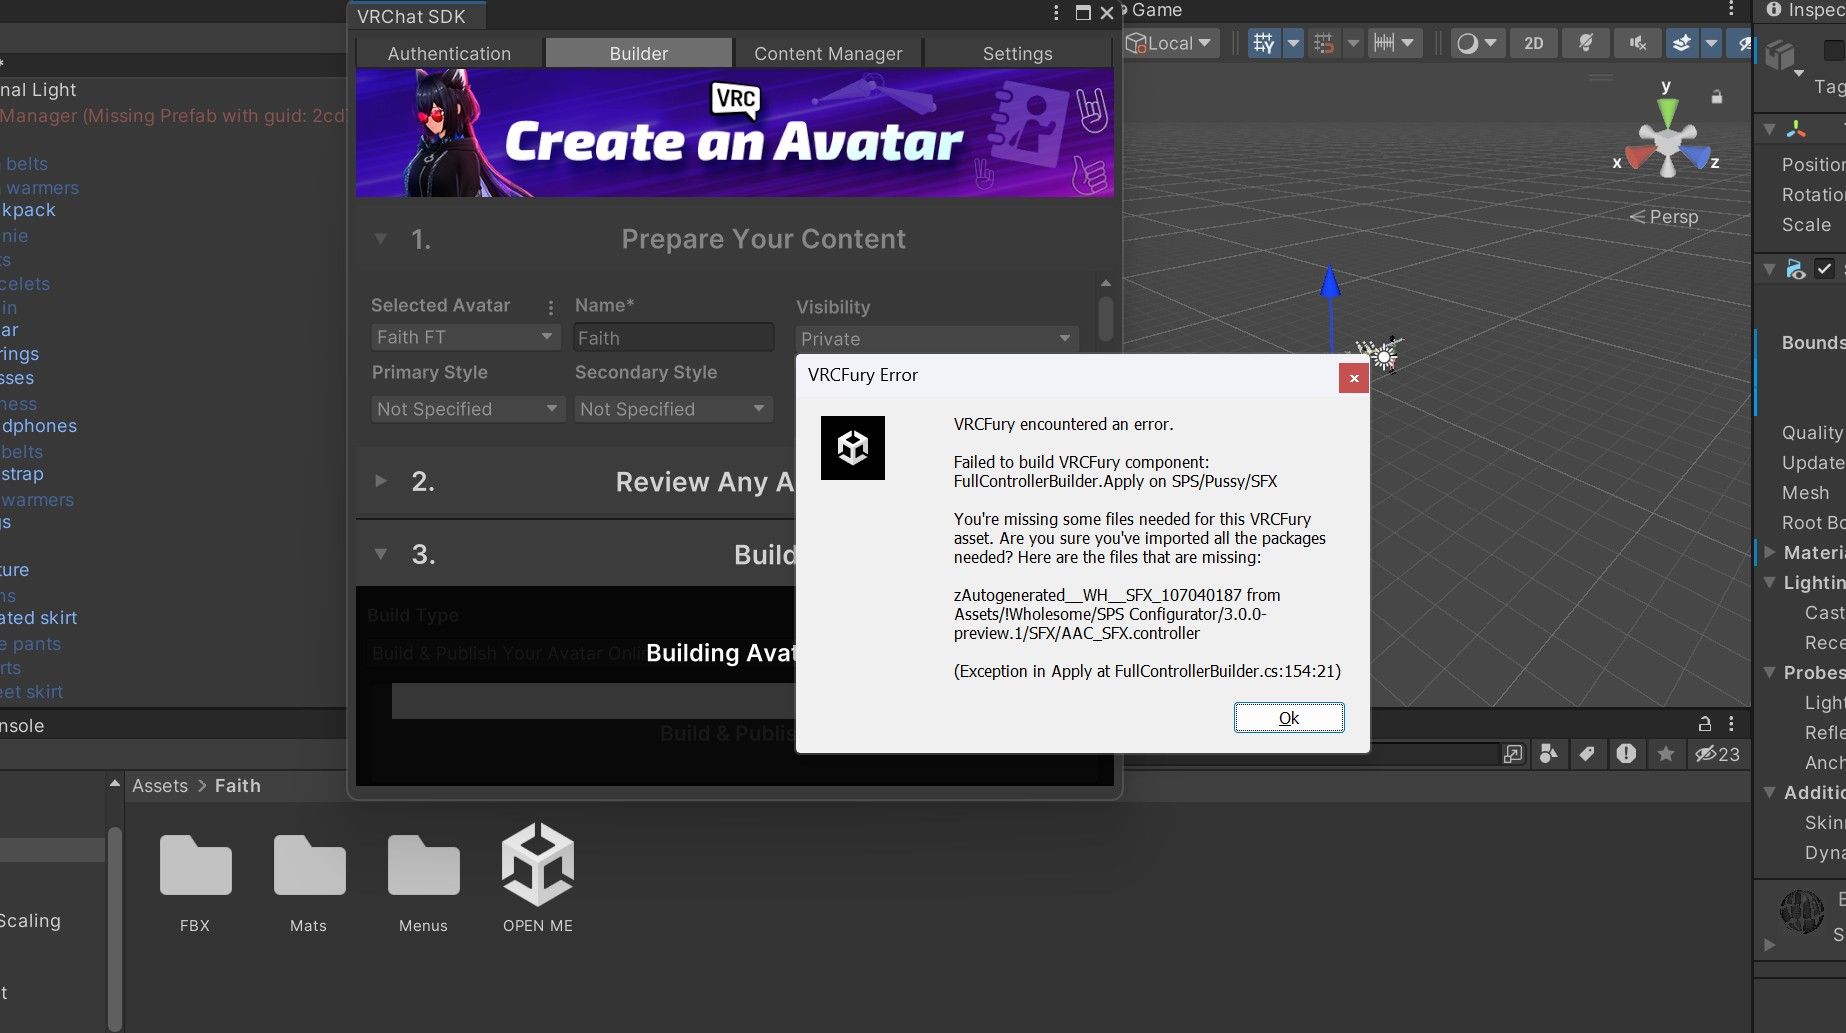Close the VRCFury Error dialog

point(1354,378)
